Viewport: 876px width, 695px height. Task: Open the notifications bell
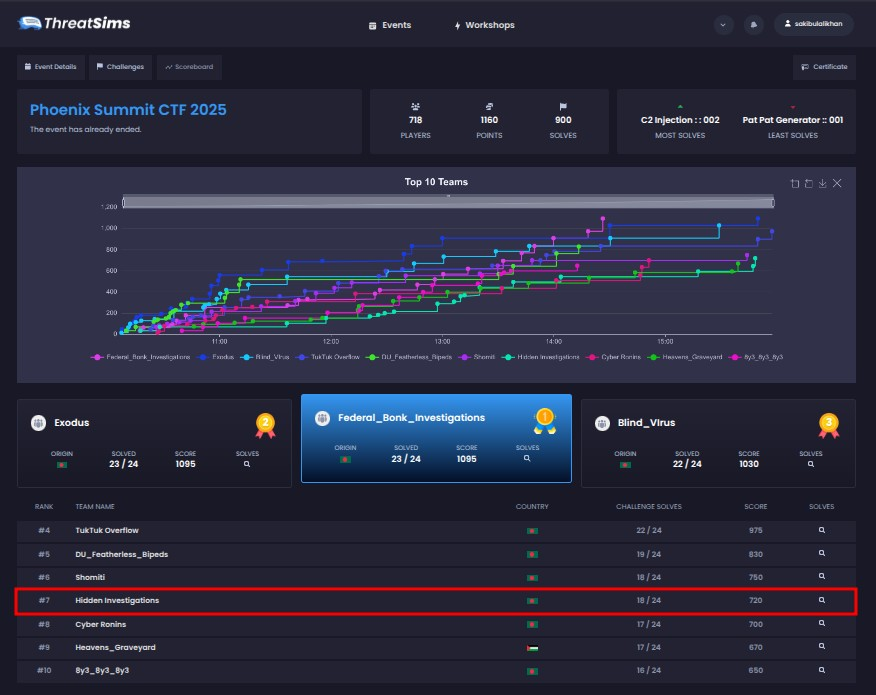[754, 25]
